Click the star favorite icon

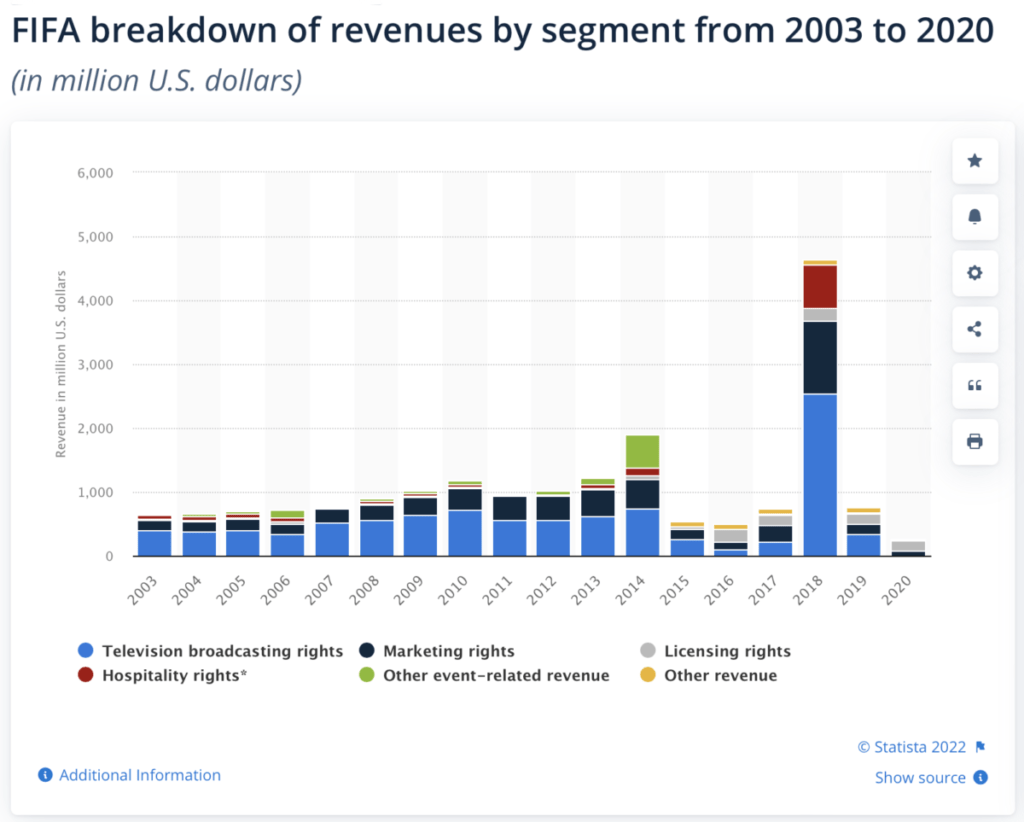point(974,161)
